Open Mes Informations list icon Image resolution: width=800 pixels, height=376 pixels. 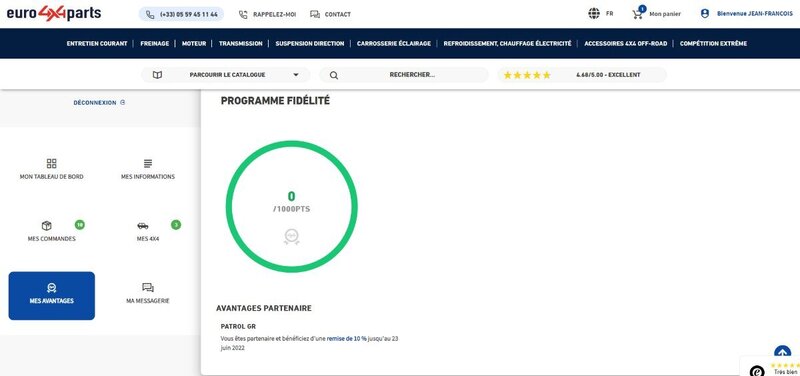coord(148,163)
